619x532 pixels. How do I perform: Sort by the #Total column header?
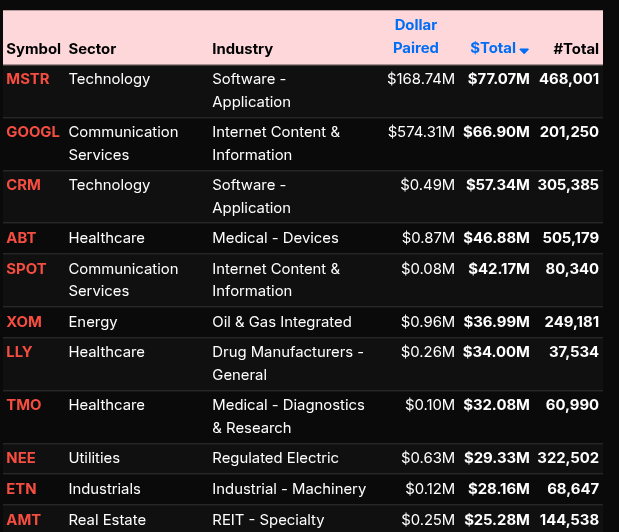coord(575,48)
